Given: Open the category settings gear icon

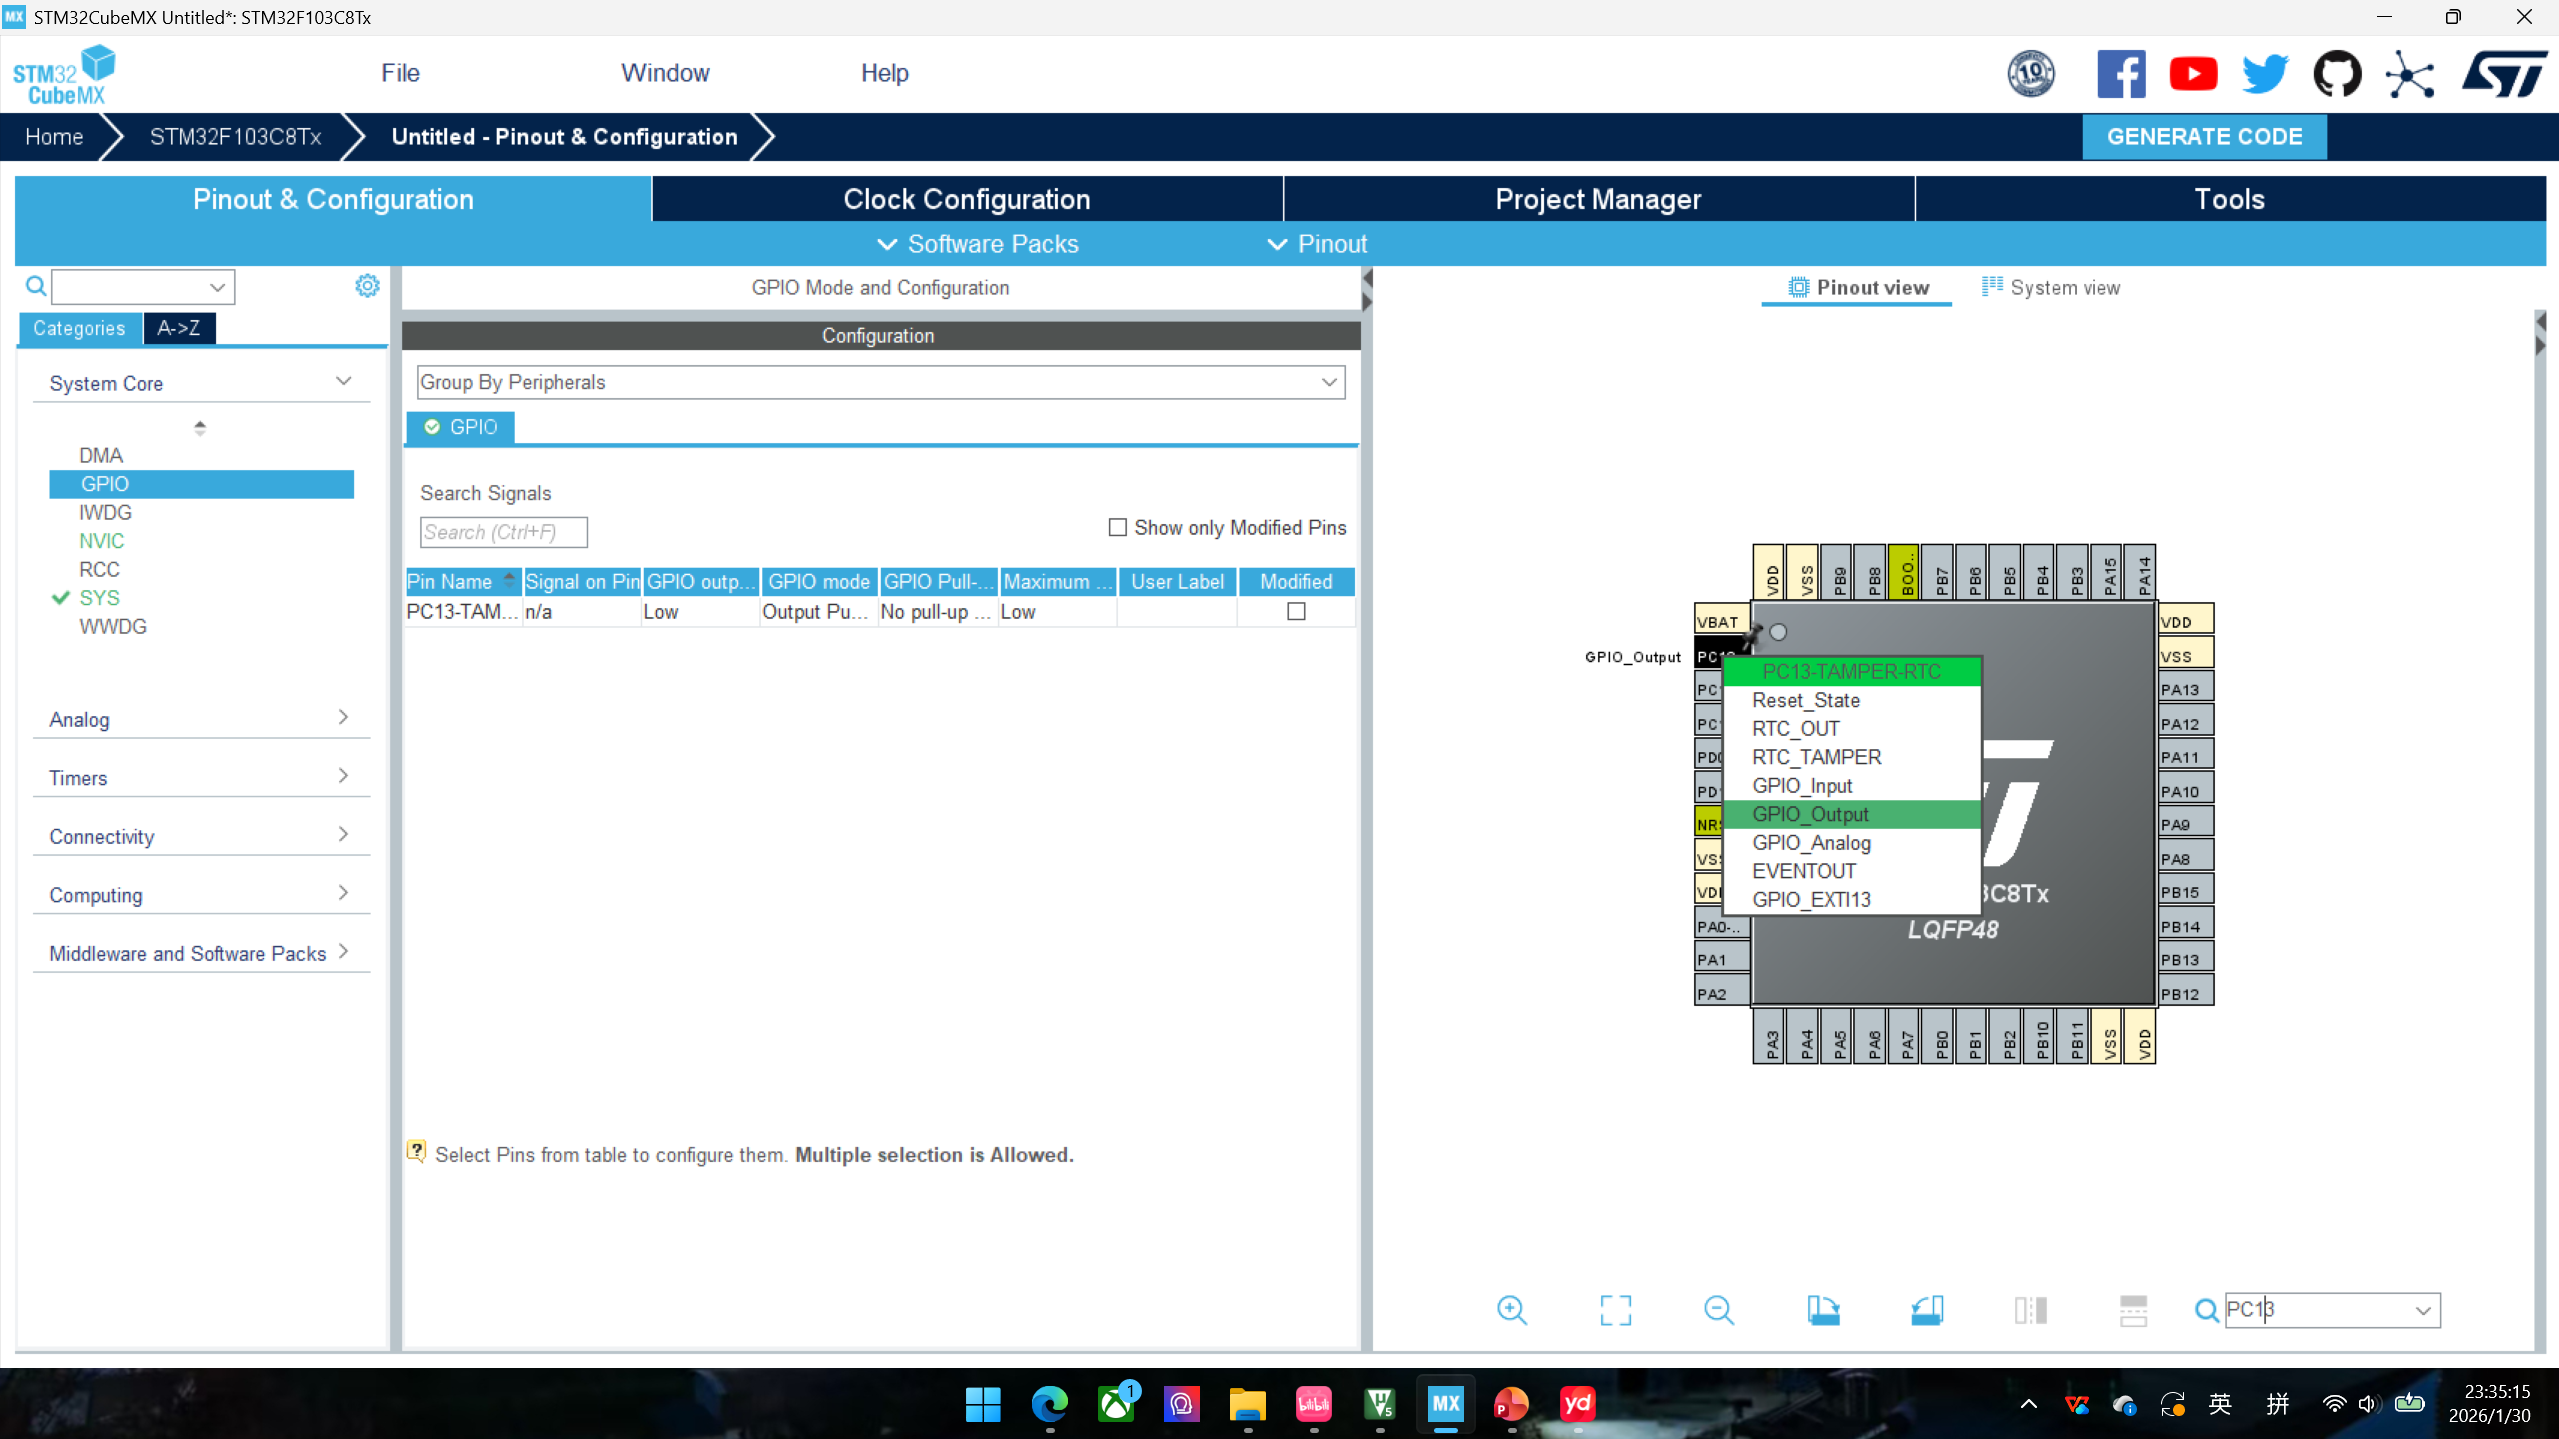Looking at the screenshot, I should (x=367, y=287).
